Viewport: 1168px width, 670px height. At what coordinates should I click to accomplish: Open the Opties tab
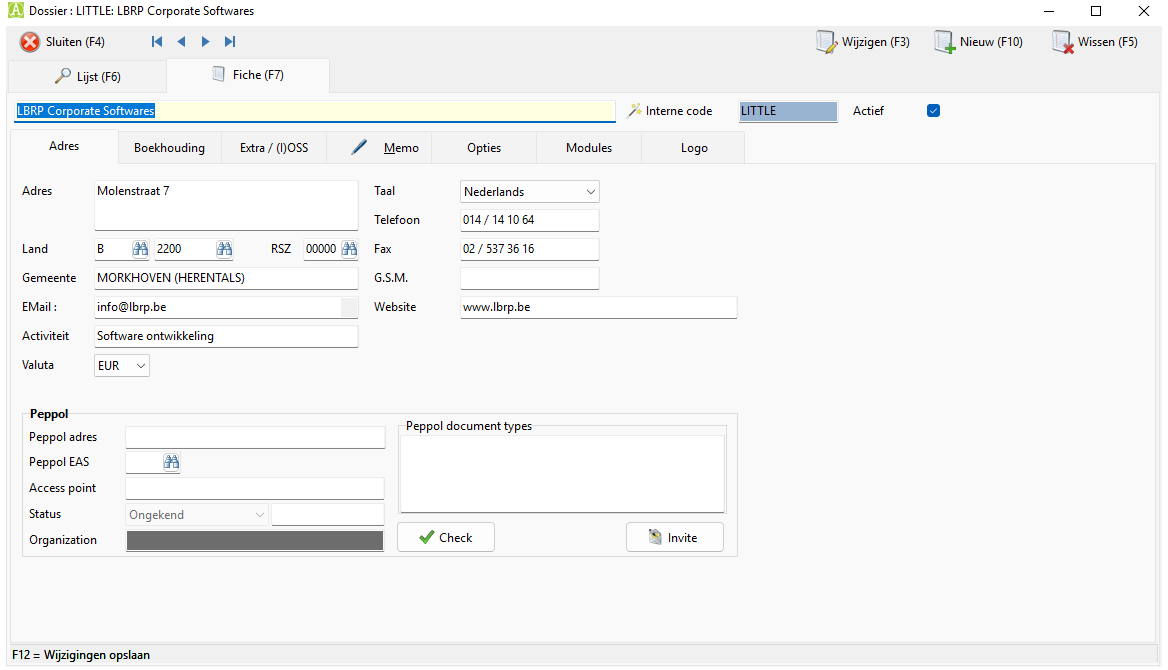click(484, 148)
